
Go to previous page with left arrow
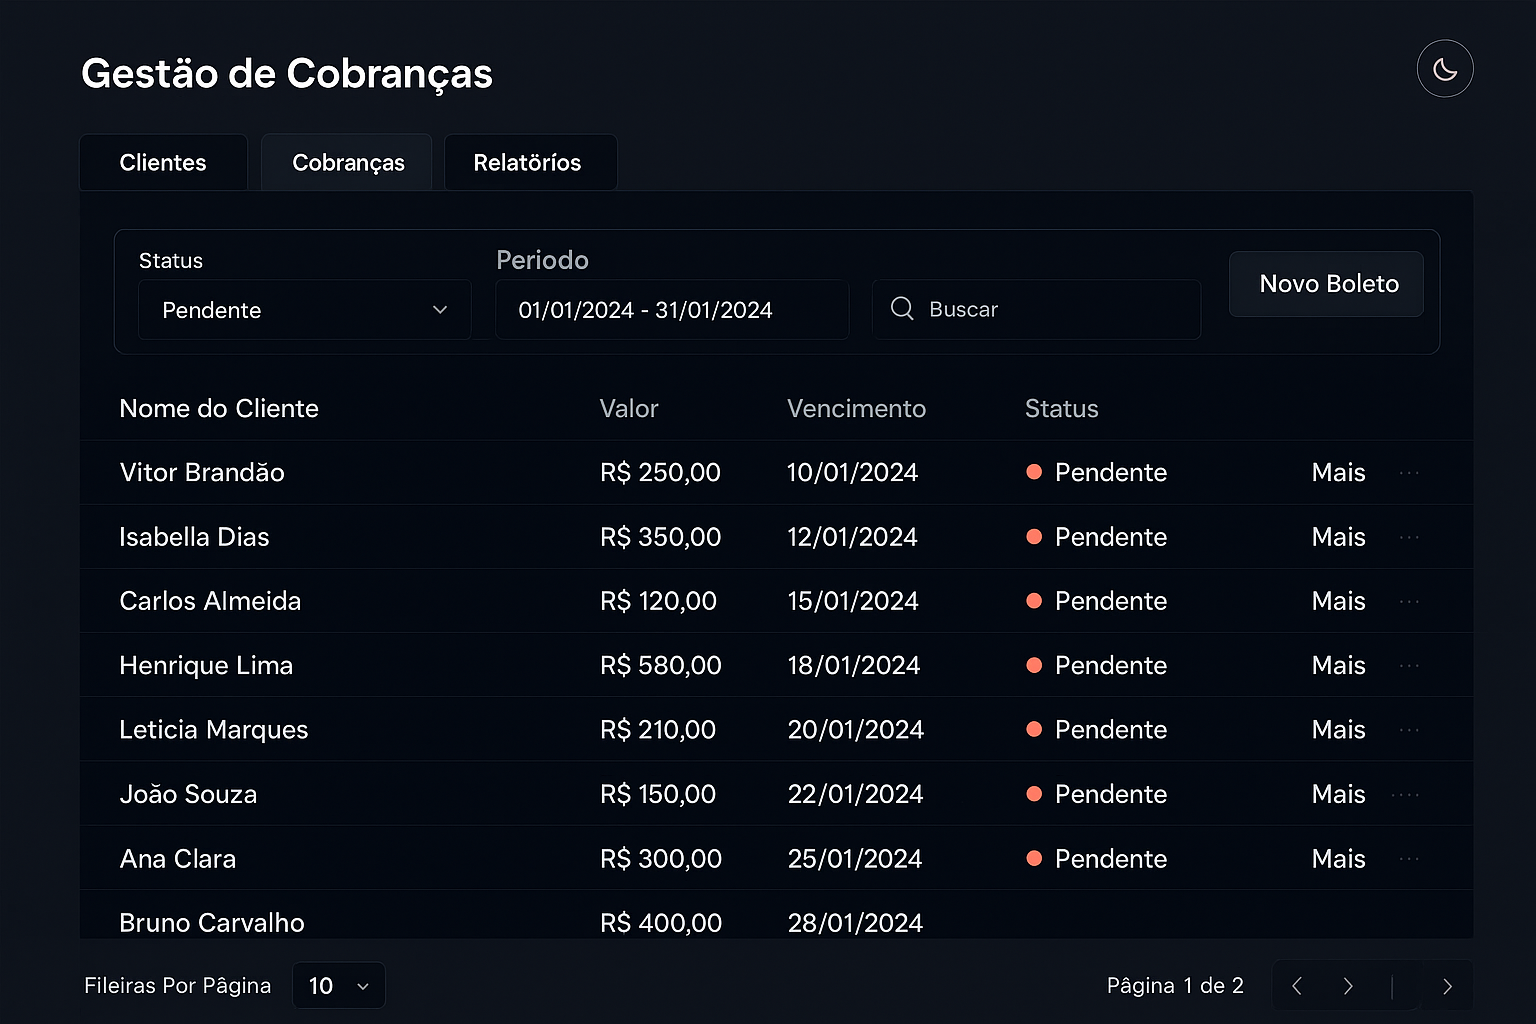pyautogui.click(x=1296, y=986)
